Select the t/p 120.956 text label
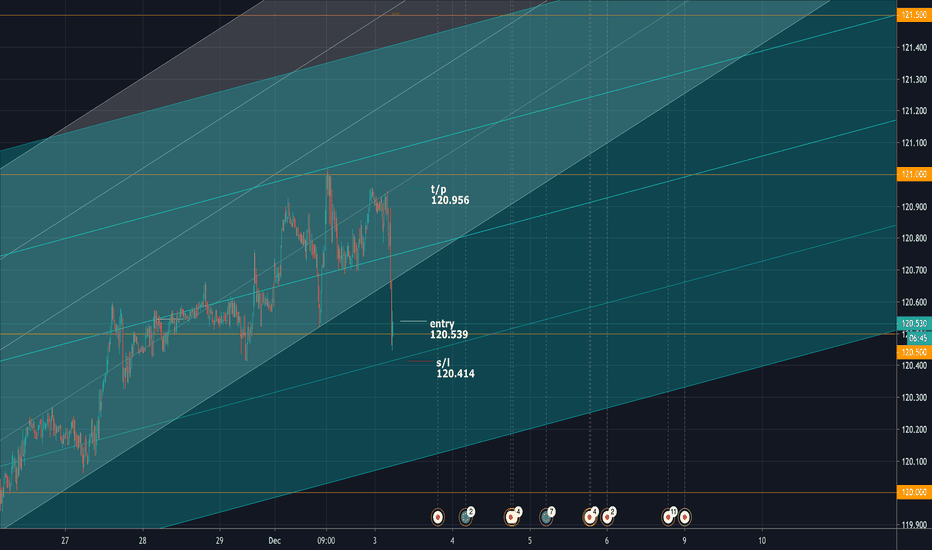Image resolution: width=932 pixels, height=550 pixels. (x=449, y=195)
